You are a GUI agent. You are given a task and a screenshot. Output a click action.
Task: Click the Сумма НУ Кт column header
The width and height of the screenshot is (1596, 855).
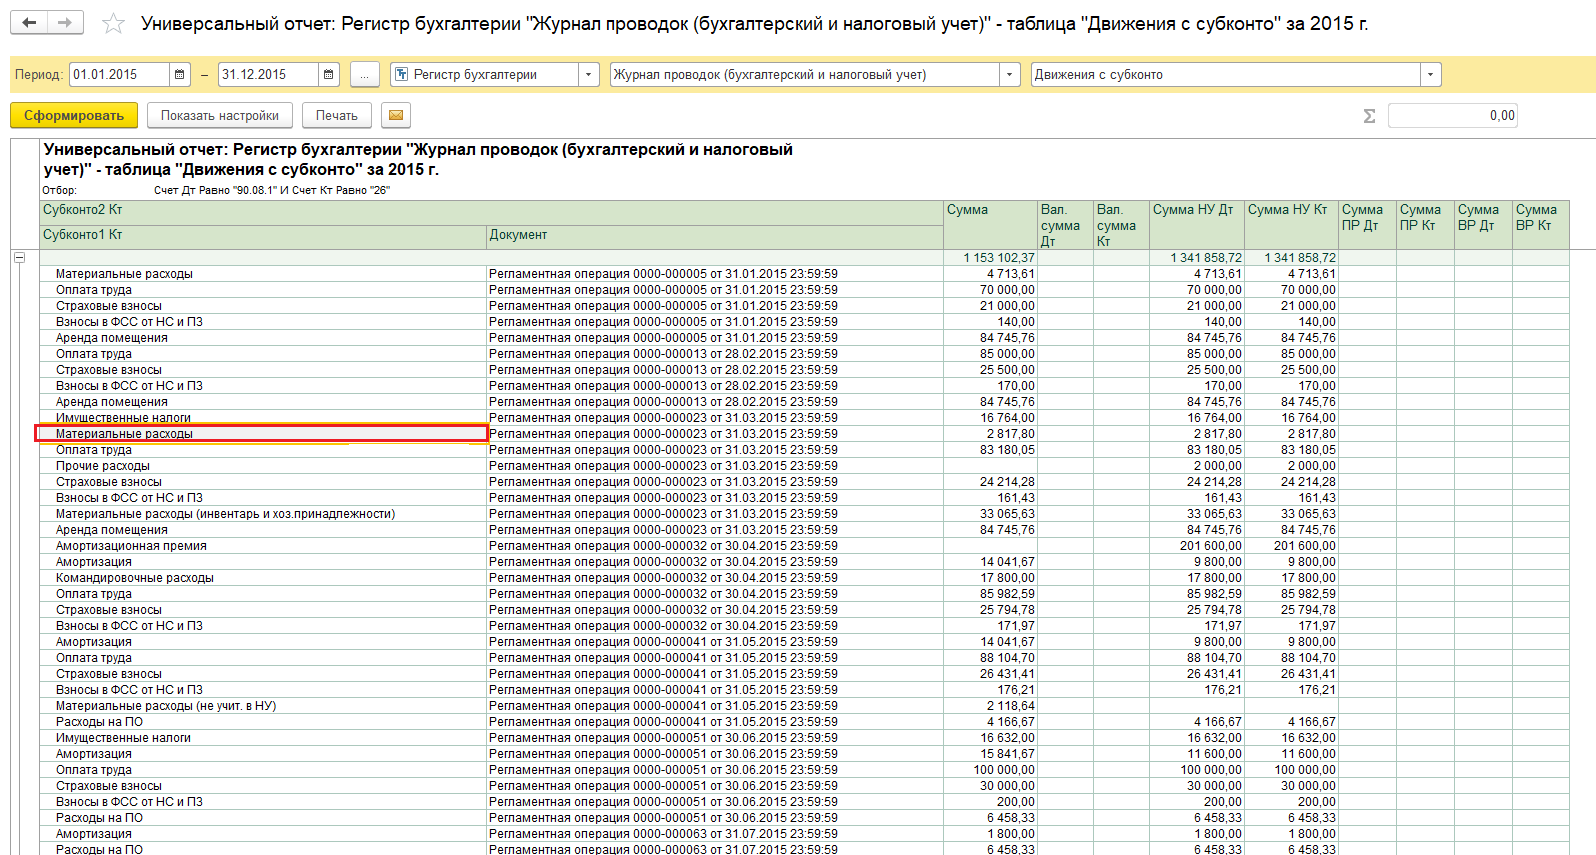[1291, 225]
